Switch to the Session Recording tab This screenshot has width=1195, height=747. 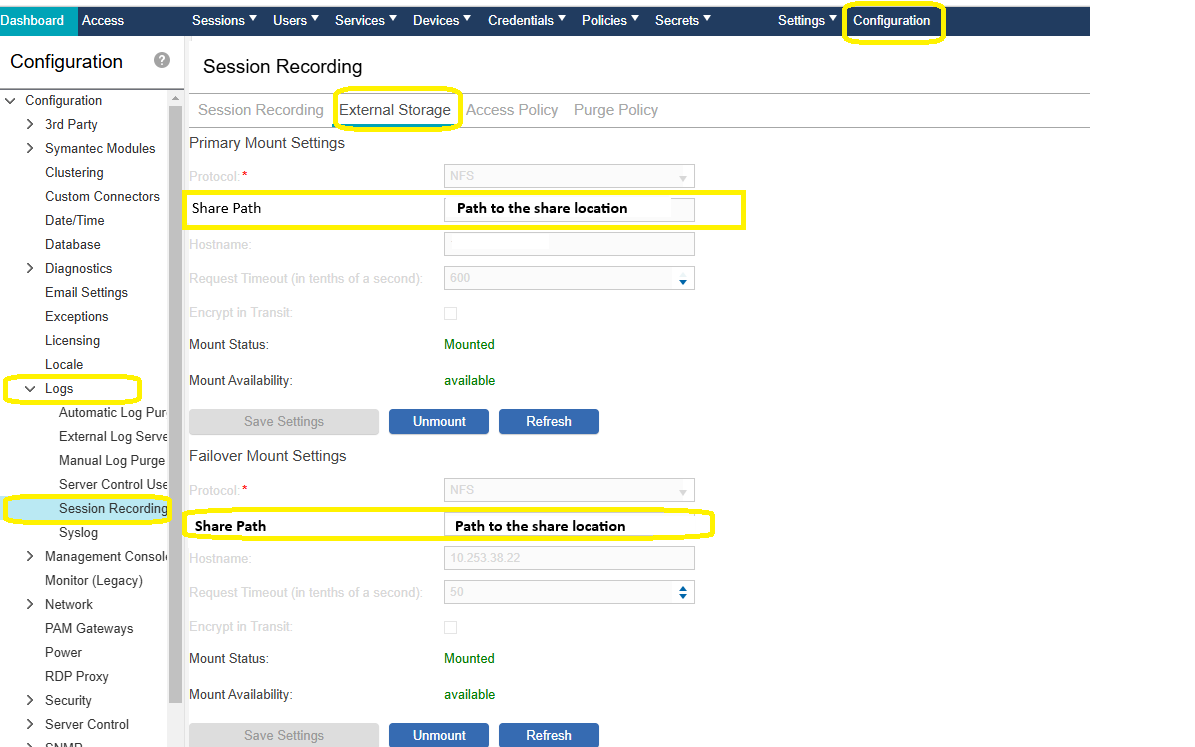pos(261,110)
